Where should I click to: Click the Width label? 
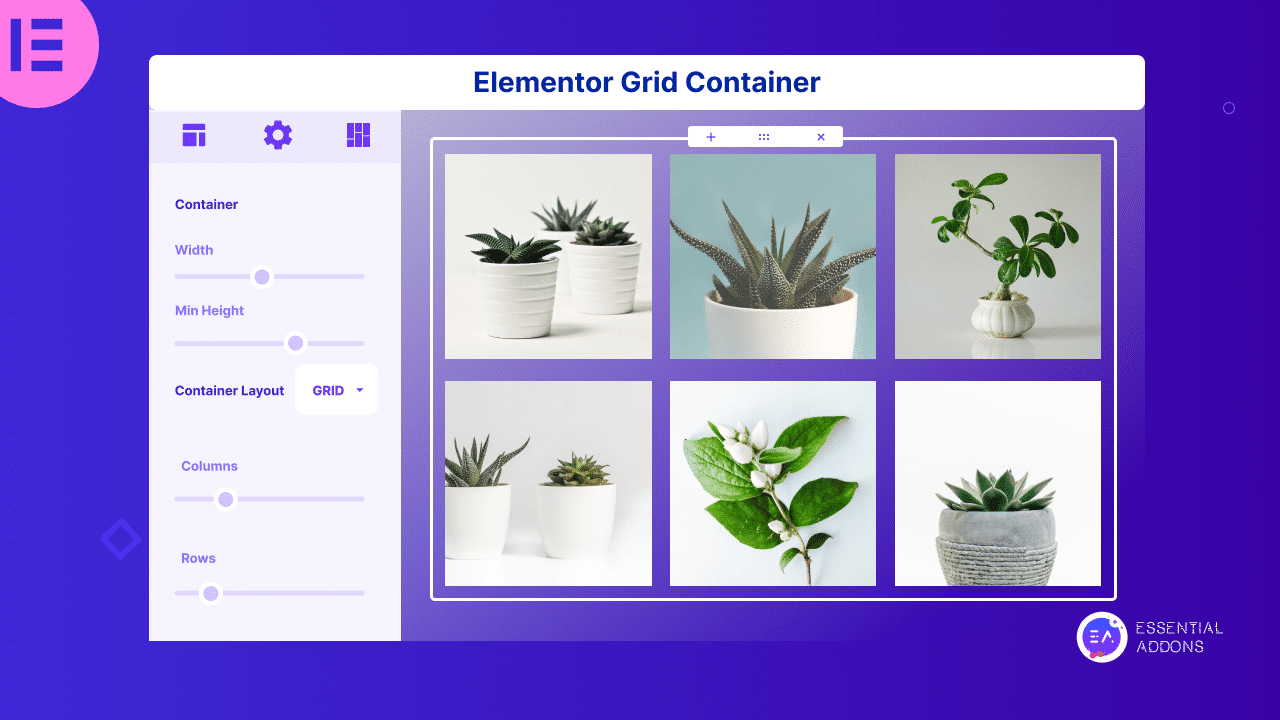[194, 250]
